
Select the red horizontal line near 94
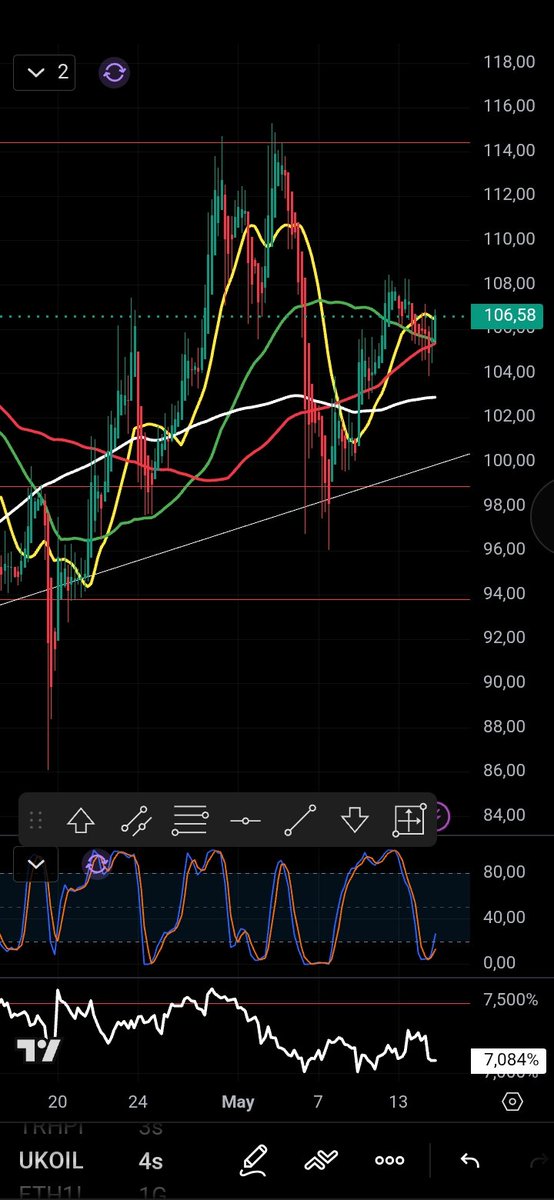tap(235, 599)
